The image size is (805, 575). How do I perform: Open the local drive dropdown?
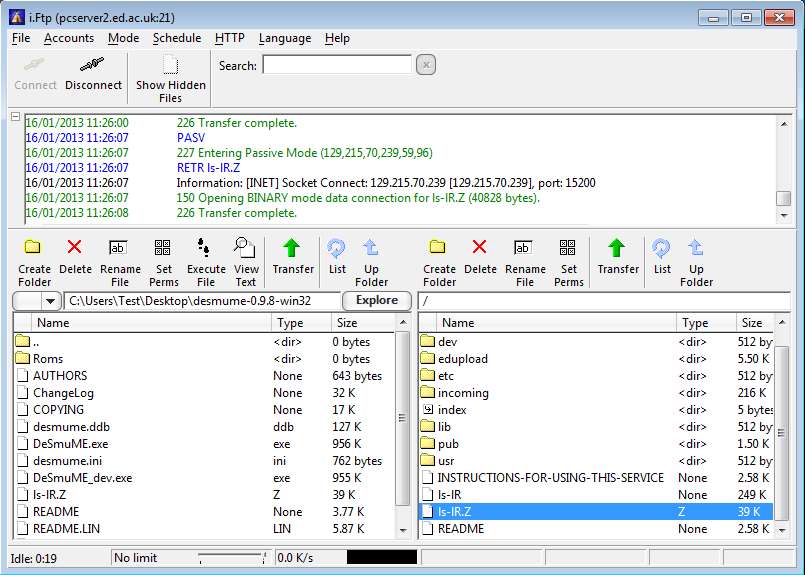tap(51, 301)
